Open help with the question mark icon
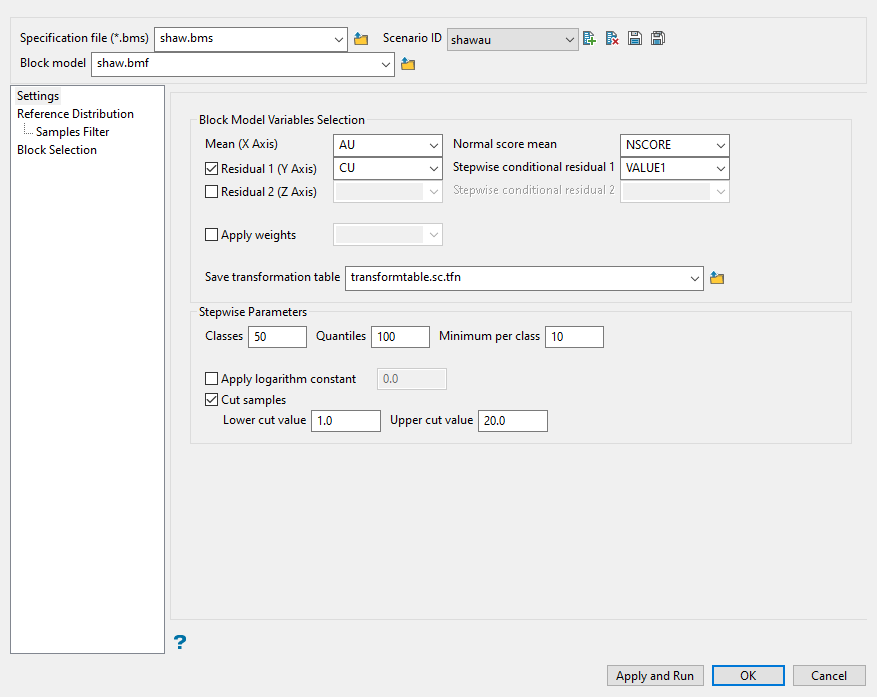The height and width of the screenshot is (697, 877). pyautogui.click(x=180, y=642)
